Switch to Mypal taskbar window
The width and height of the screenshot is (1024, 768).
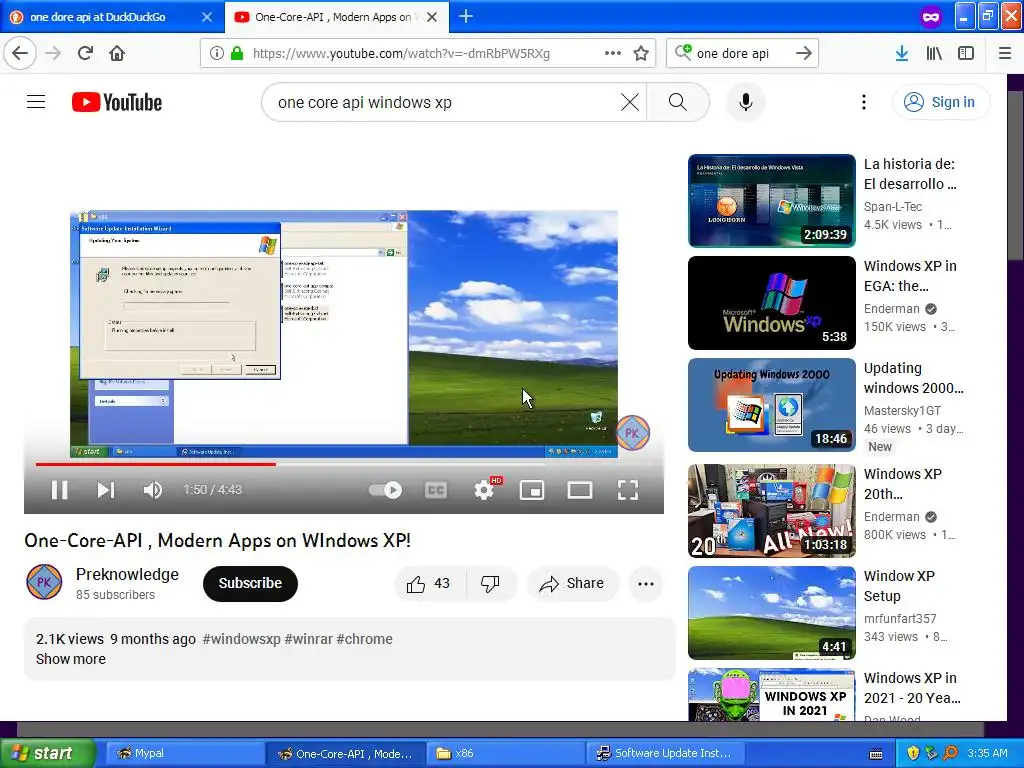184,753
